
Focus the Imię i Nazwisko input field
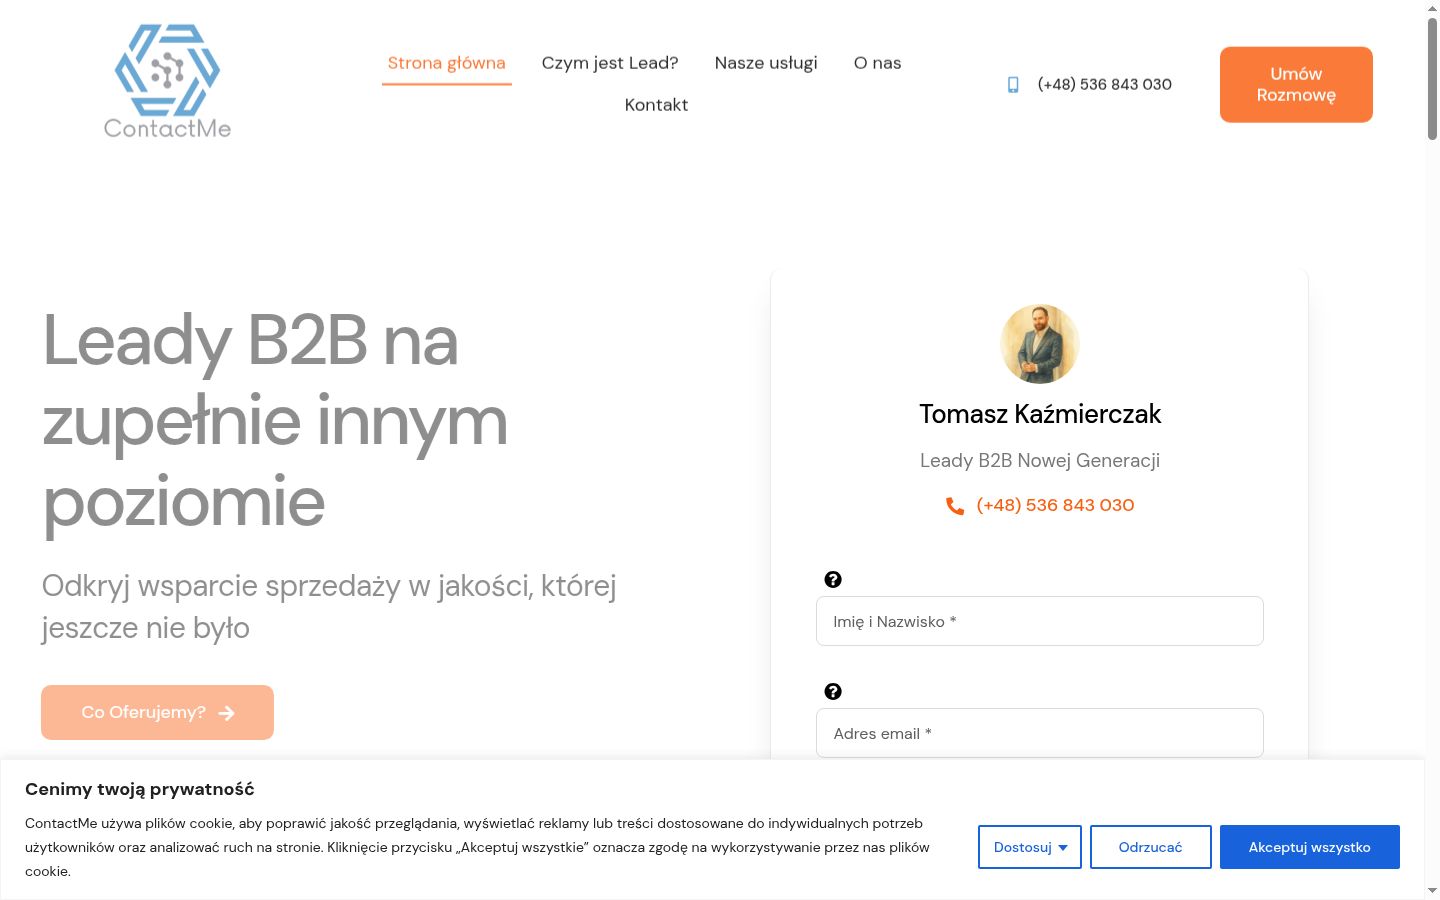pos(1040,621)
